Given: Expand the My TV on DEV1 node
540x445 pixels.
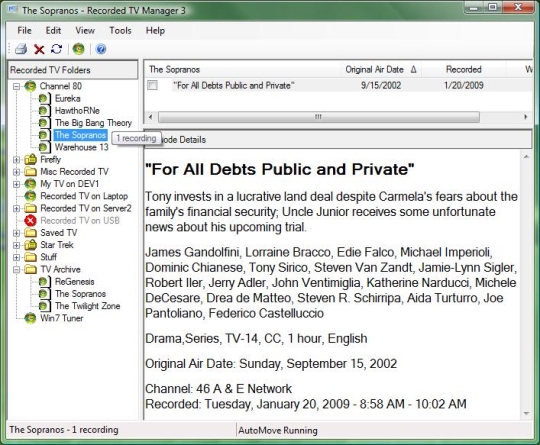Looking at the screenshot, I should 16,184.
